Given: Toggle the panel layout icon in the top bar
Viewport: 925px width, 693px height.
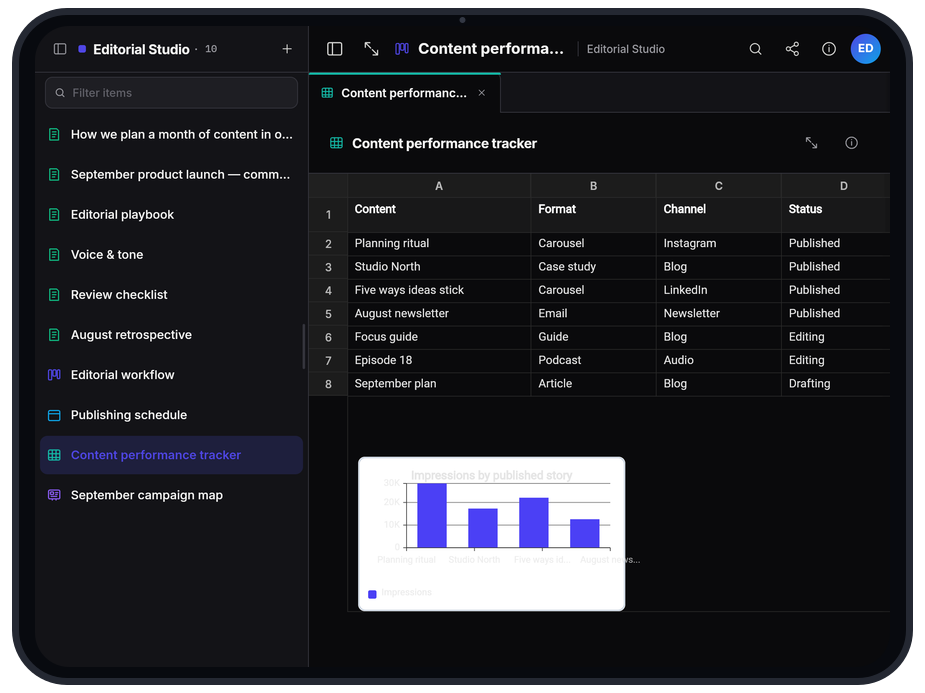Looking at the screenshot, I should click(334, 49).
